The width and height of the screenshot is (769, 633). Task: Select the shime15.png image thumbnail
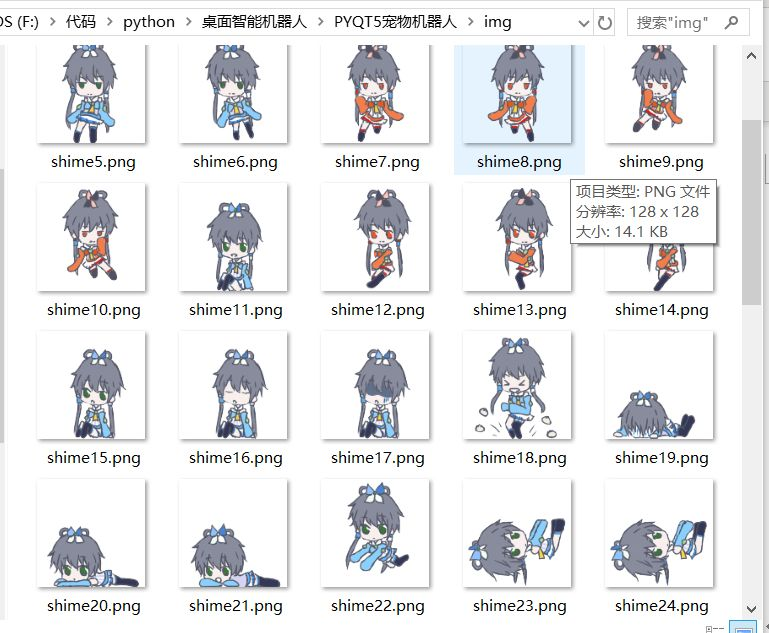91,385
